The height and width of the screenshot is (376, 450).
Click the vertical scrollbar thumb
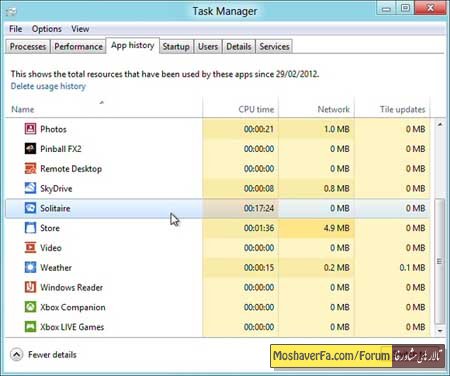click(x=440, y=261)
